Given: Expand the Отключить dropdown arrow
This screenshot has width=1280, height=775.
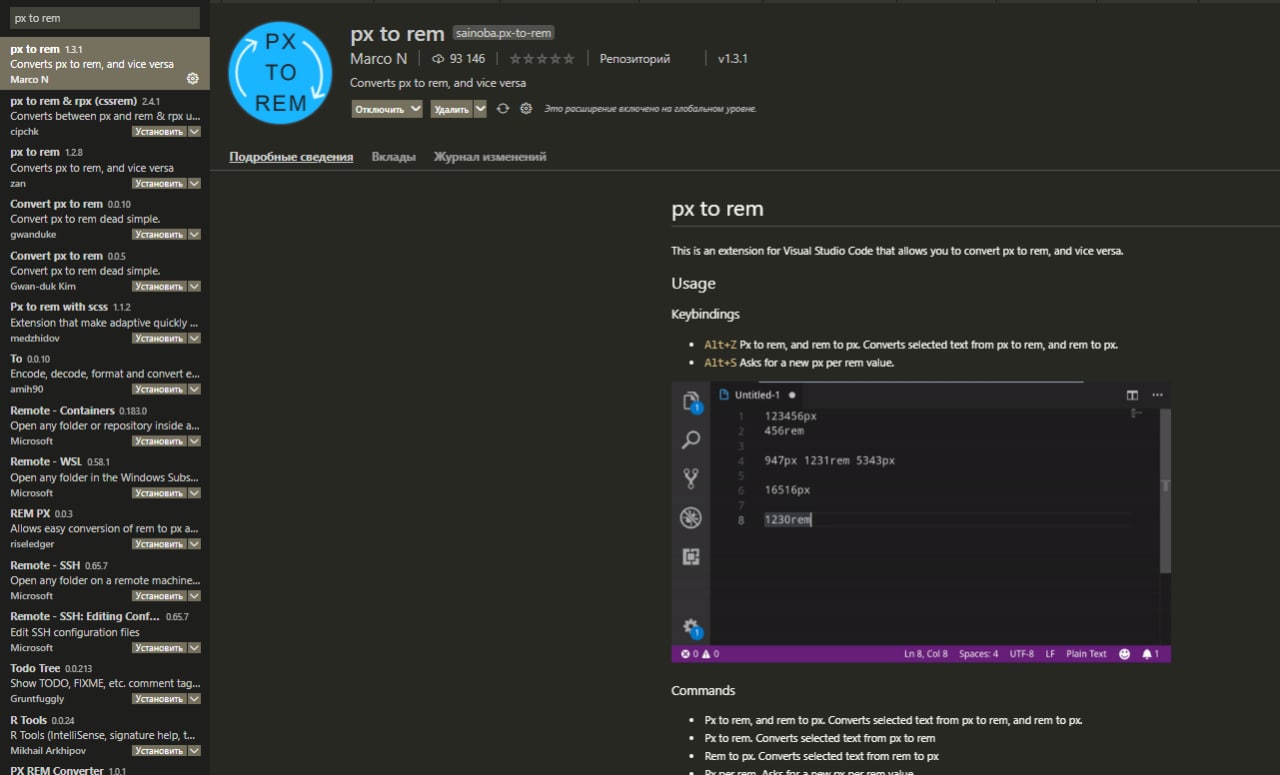Looking at the screenshot, I should (x=415, y=109).
